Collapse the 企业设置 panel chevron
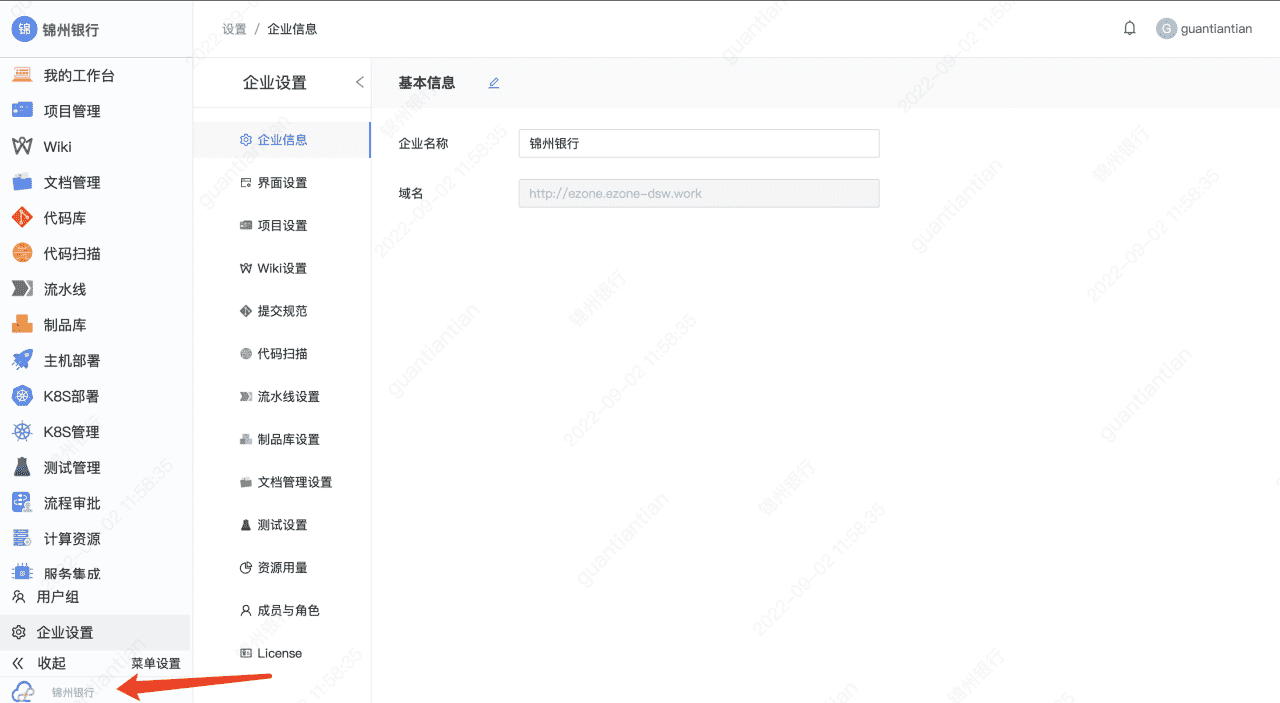This screenshot has height=703, width=1280. [359, 83]
